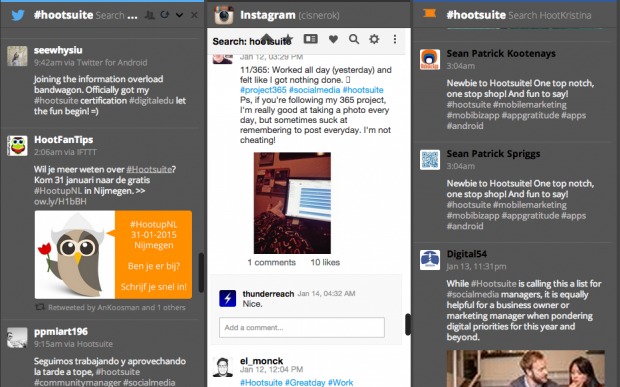Open Digital54 profile name
The width and height of the screenshot is (620, 387).
(x=467, y=254)
